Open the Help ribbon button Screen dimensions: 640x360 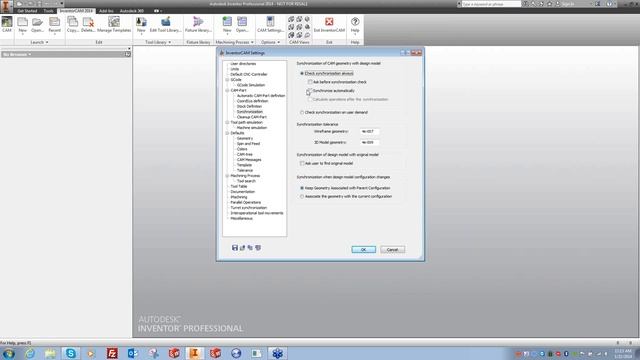pyautogui.click(x=355, y=24)
